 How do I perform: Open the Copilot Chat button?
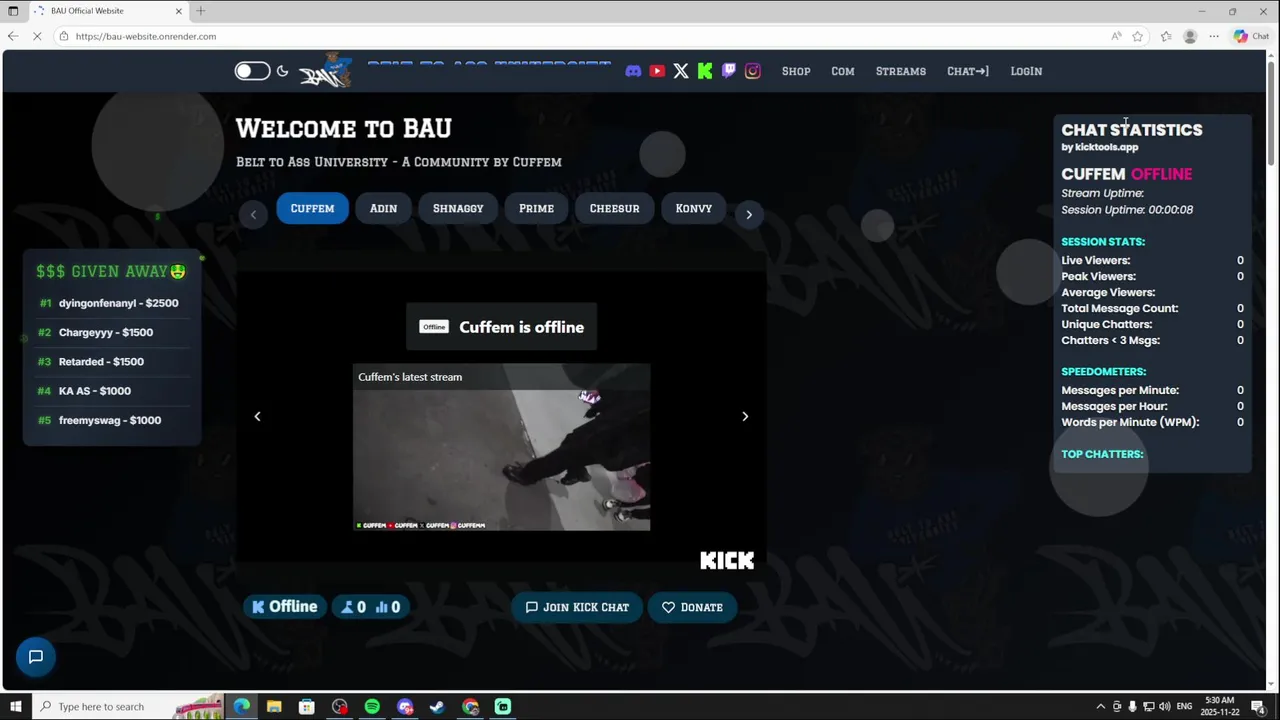click(1251, 36)
